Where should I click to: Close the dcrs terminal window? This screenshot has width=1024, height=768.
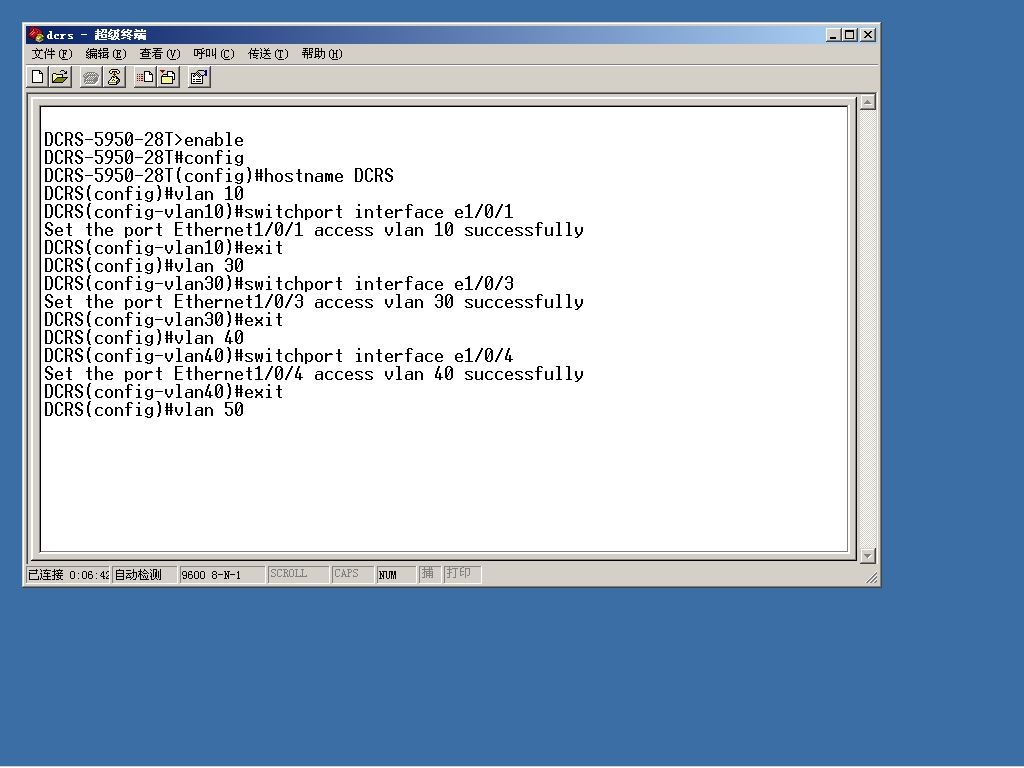click(x=868, y=35)
